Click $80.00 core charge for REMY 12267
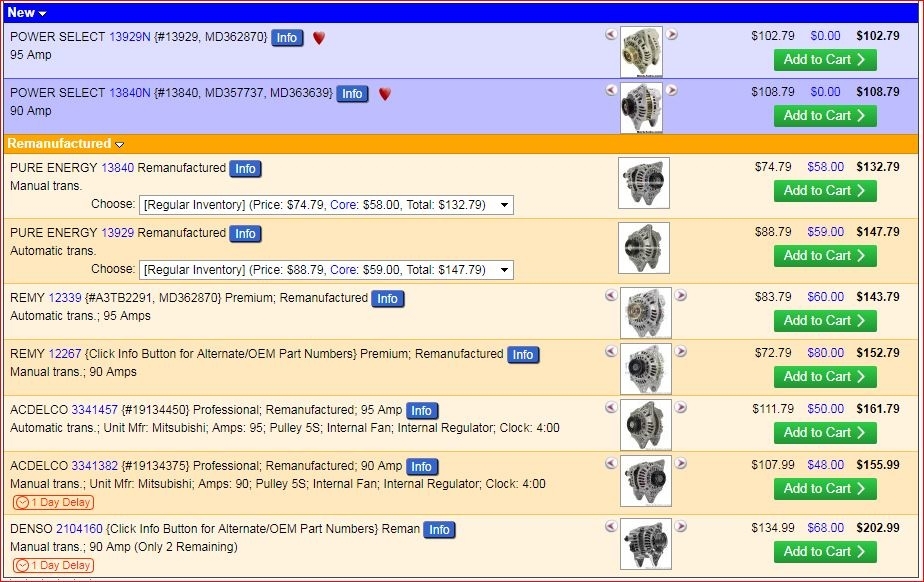The width and height of the screenshot is (924, 582). (826, 353)
